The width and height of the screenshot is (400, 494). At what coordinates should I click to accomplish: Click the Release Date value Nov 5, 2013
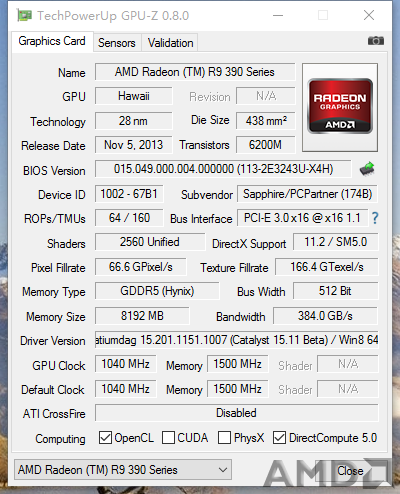[x=134, y=145]
